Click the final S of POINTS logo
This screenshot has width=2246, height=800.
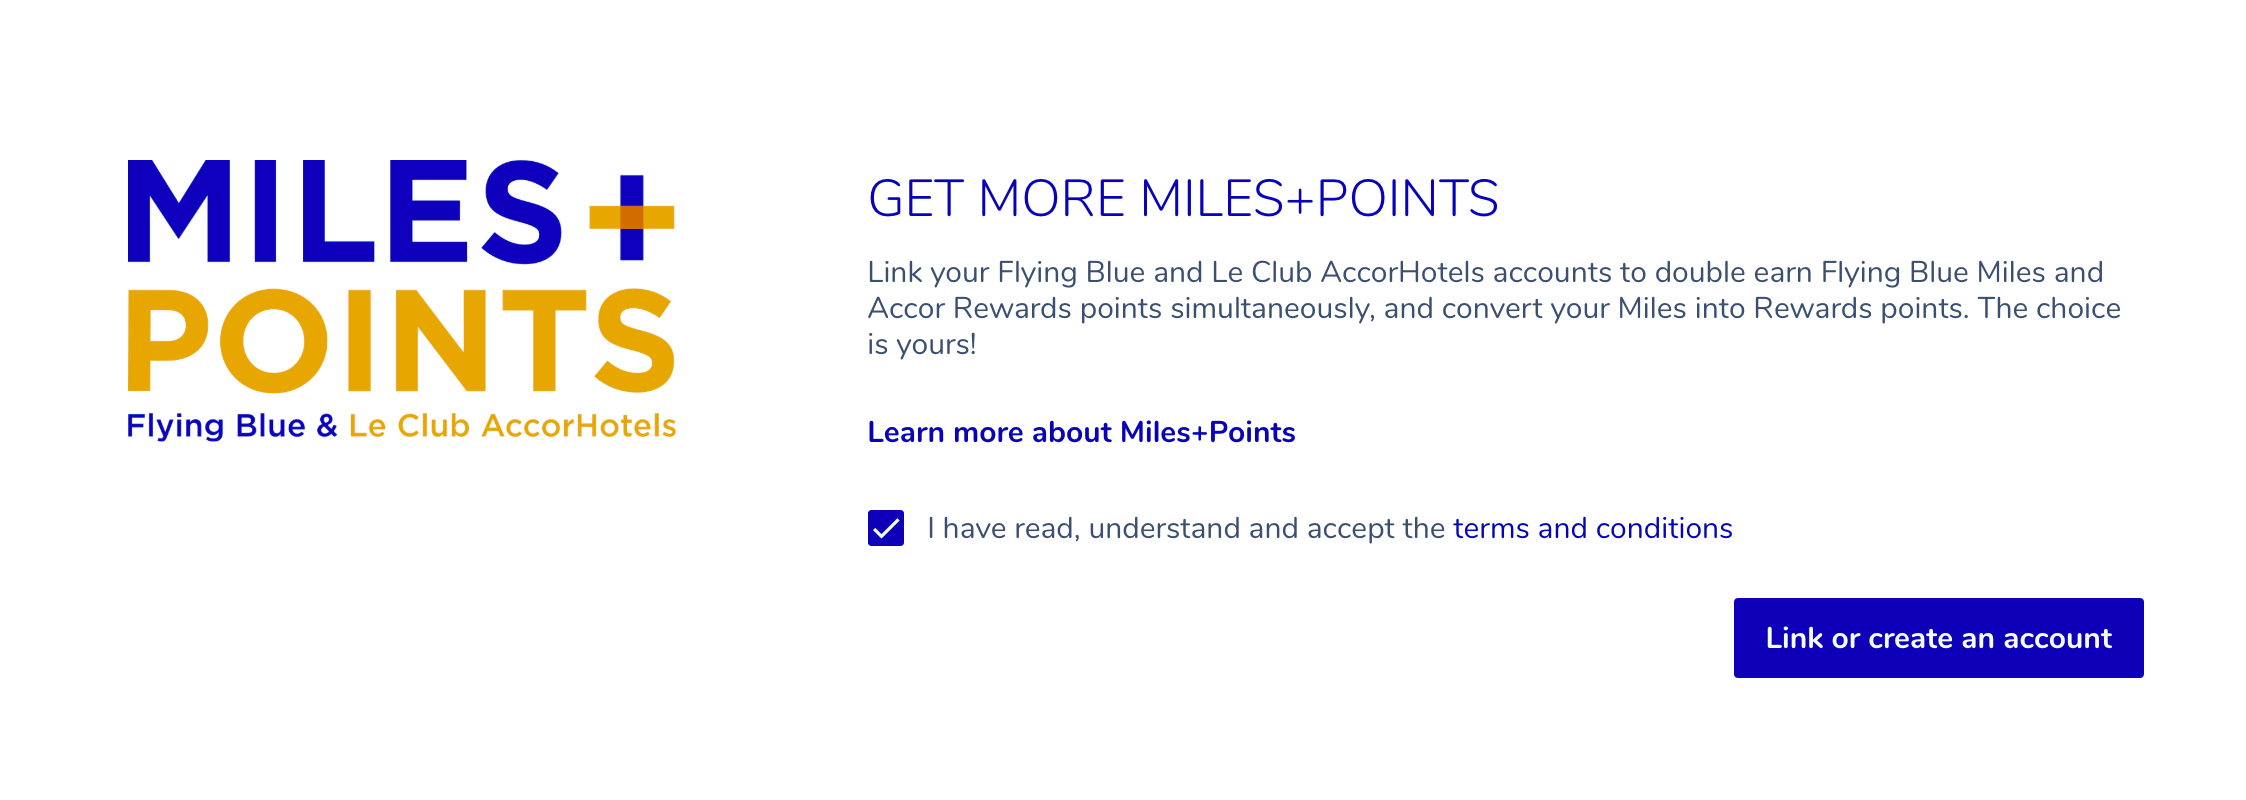[x=636, y=340]
